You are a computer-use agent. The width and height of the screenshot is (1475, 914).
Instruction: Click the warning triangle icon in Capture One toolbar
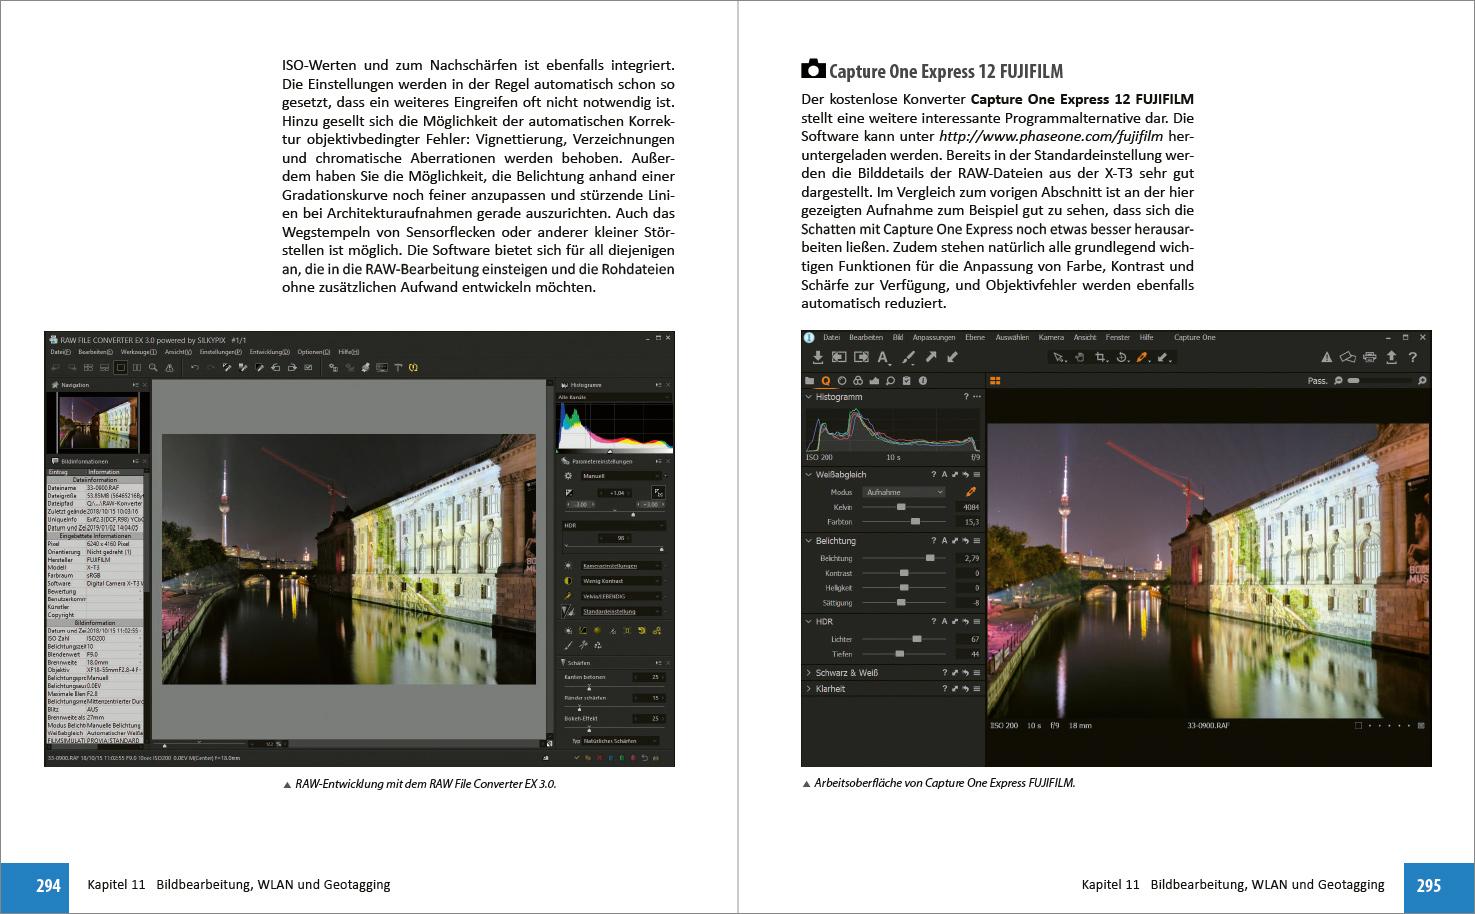click(1326, 357)
